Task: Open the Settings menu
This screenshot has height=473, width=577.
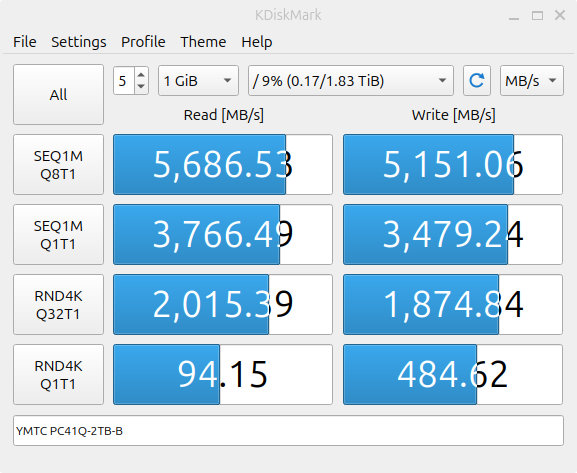Action: 79,42
